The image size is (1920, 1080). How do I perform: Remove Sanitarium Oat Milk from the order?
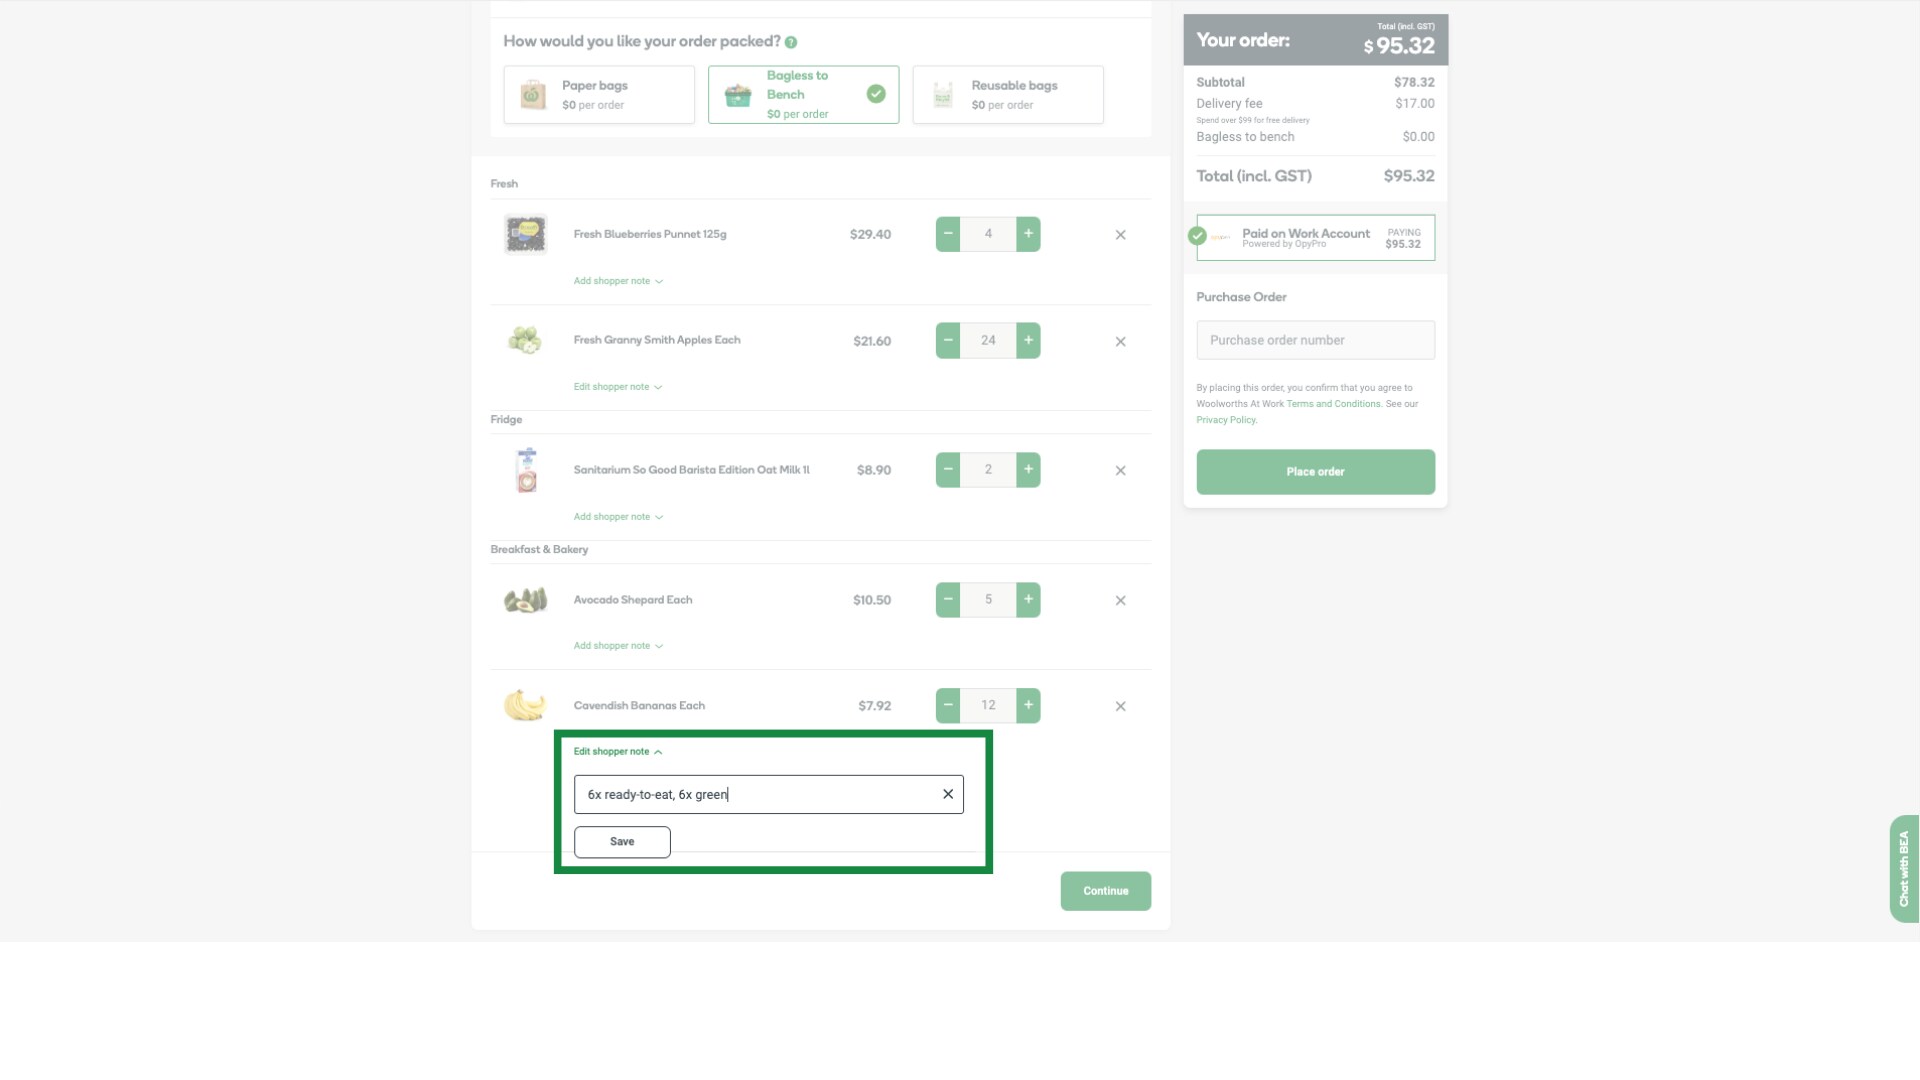[1120, 470]
